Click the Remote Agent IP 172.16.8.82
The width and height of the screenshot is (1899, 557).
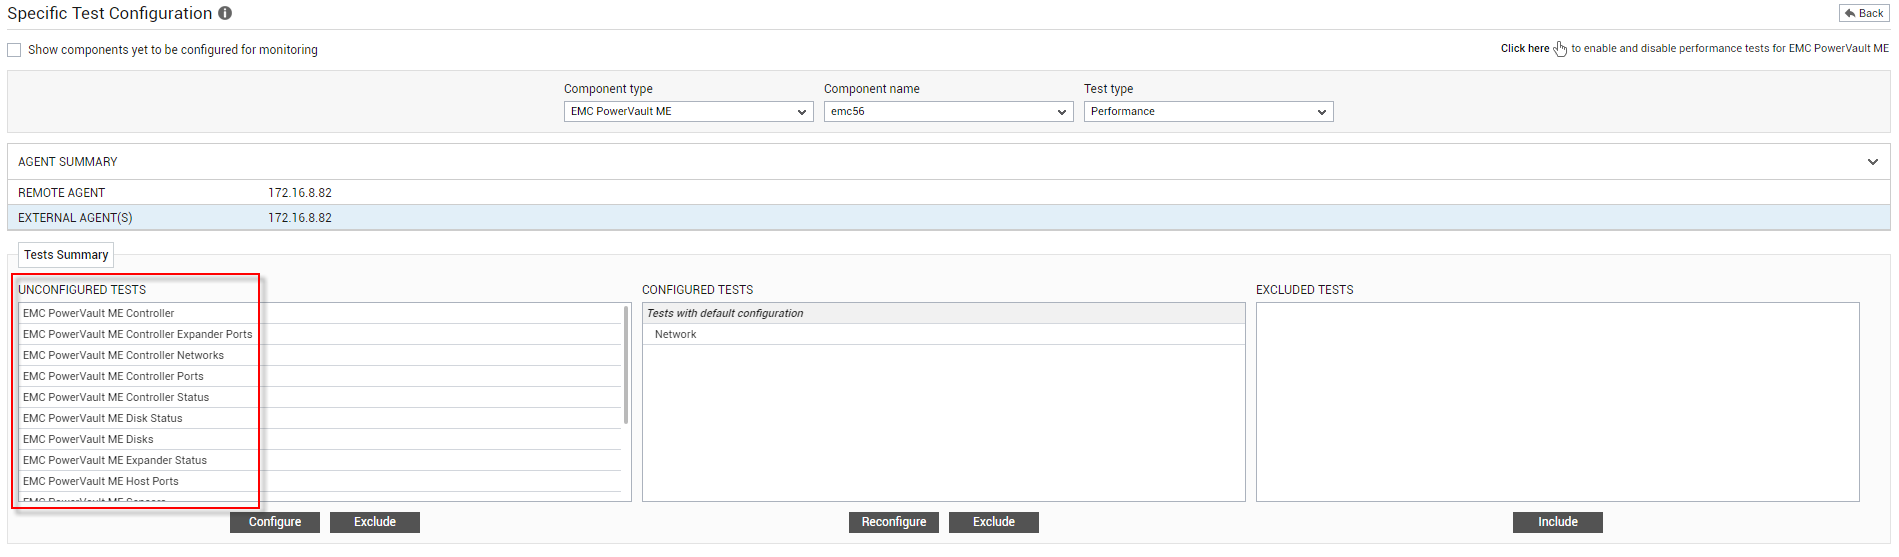[300, 193]
